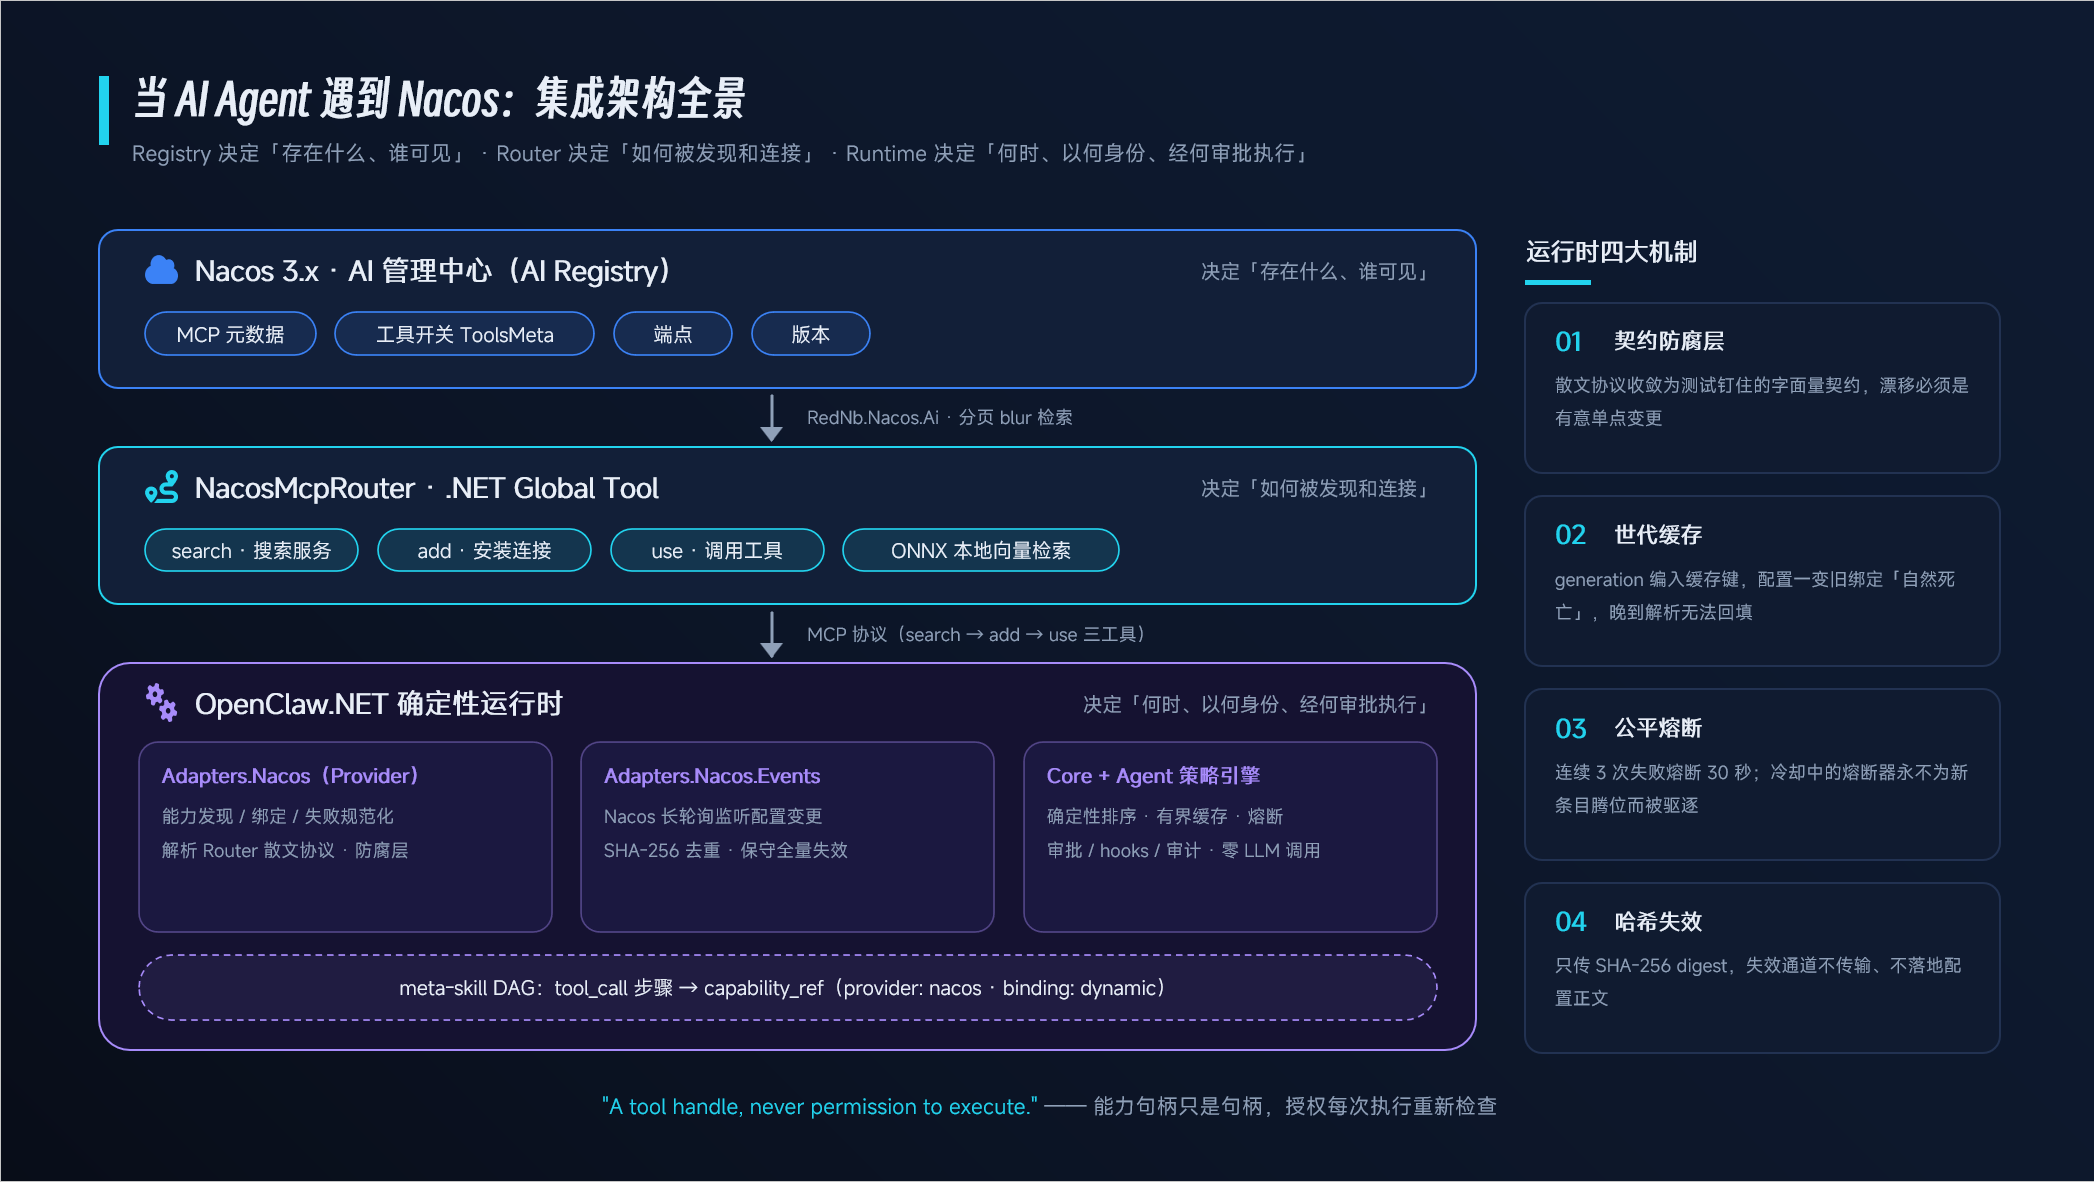Choose the search · 搜索服务 pill
This screenshot has width=2094, height=1182.
pos(251,550)
